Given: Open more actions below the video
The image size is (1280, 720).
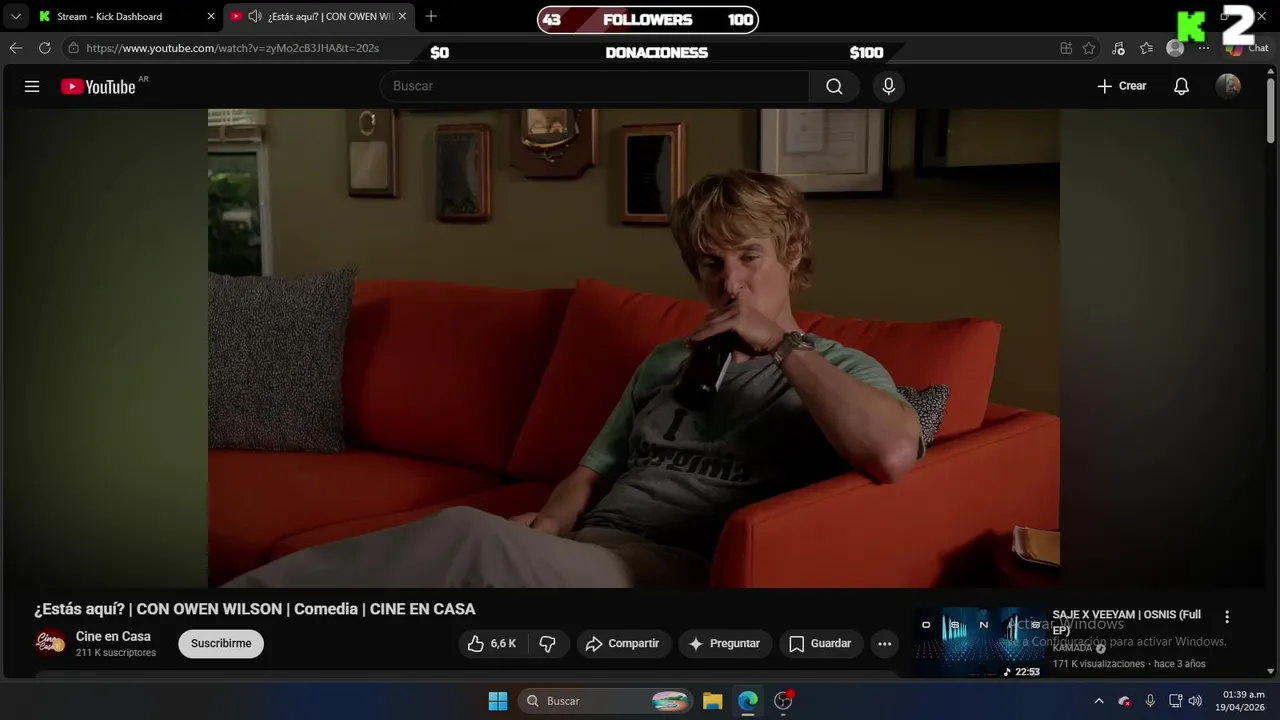Looking at the screenshot, I should click(884, 644).
